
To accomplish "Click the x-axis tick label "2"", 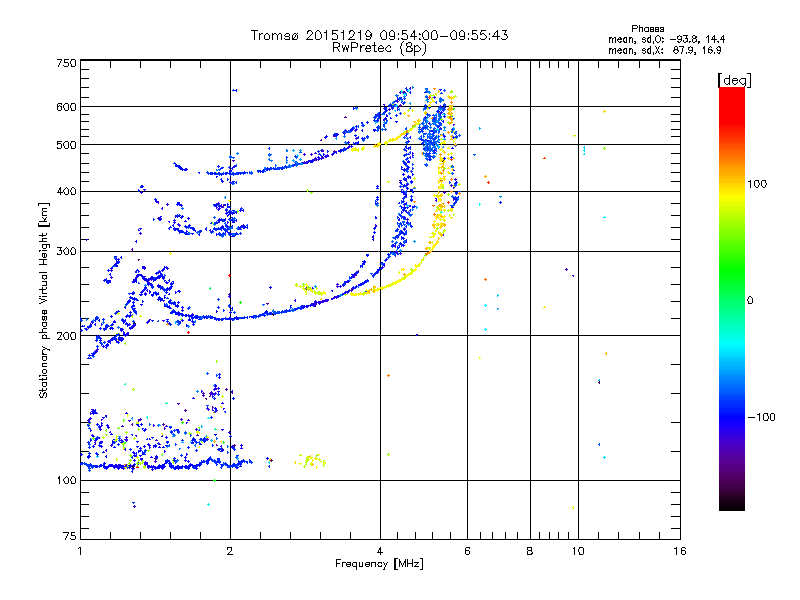I will 230,551.
